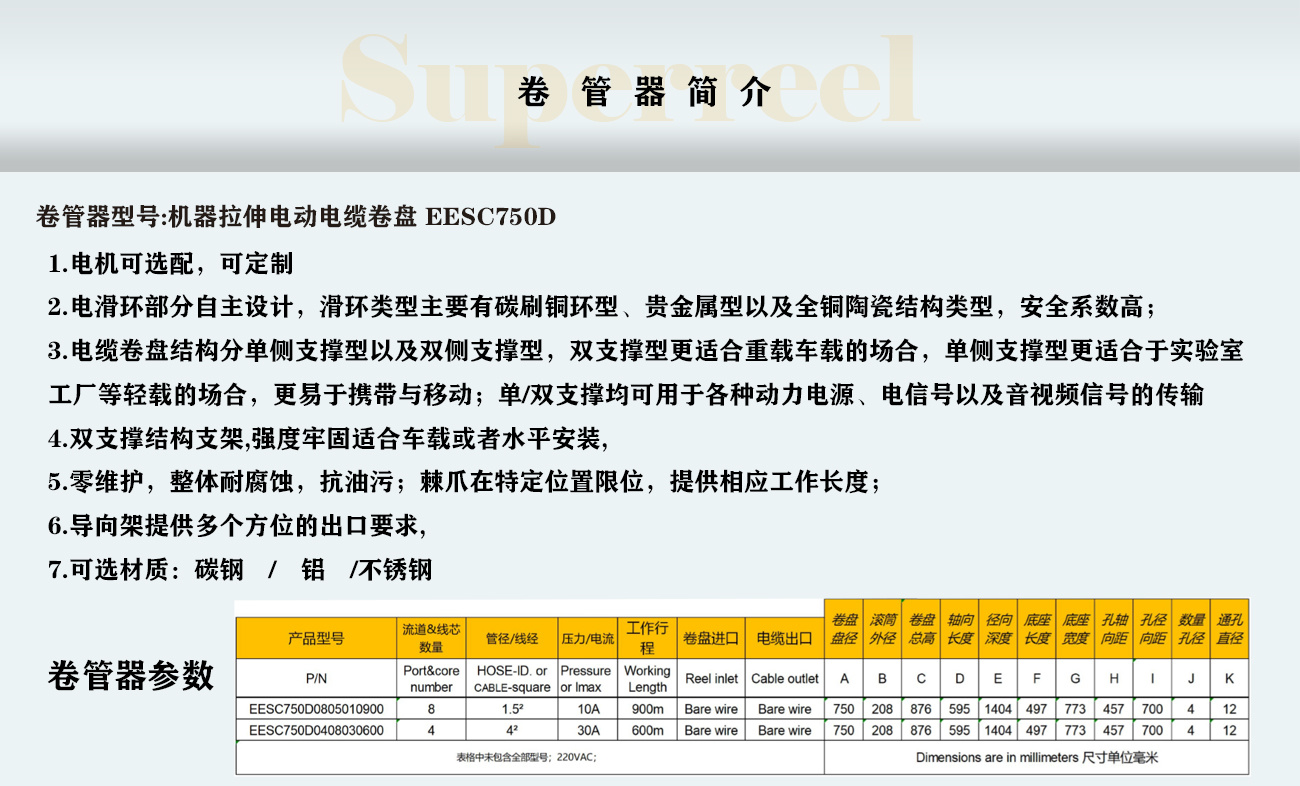Click the P/N cell
1300x786 pixels.
316,678
